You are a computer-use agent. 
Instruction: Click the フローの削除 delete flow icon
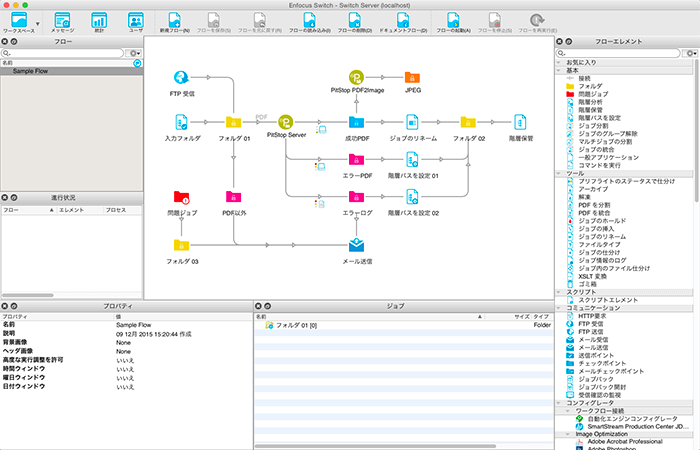(354, 21)
